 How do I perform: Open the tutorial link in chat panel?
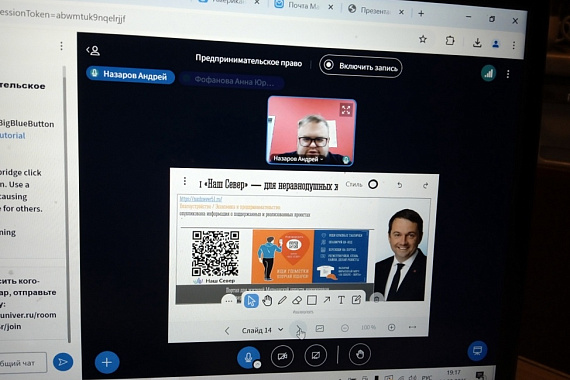point(13,135)
